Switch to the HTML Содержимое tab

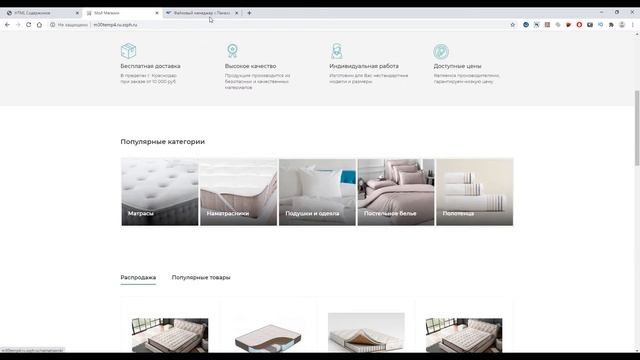42,13
